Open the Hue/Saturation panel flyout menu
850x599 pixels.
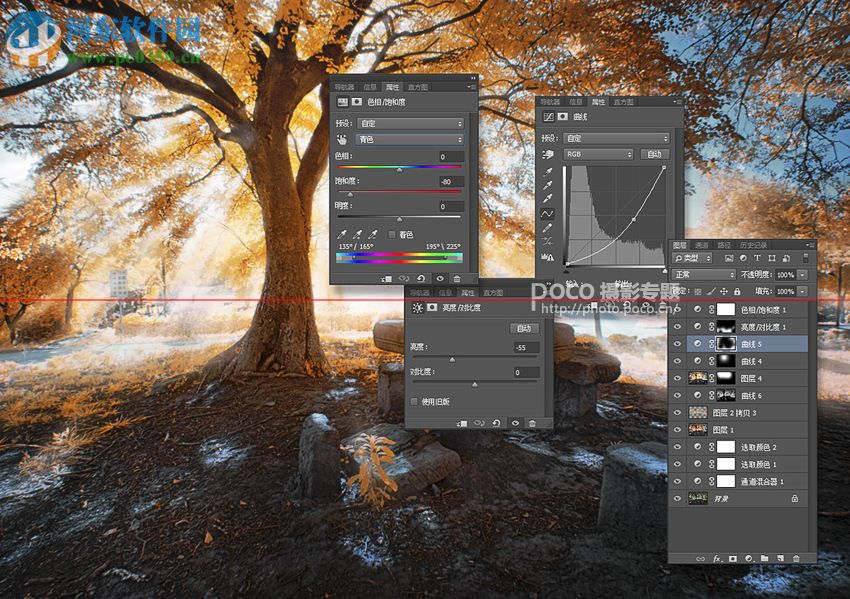tap(471, 87)
